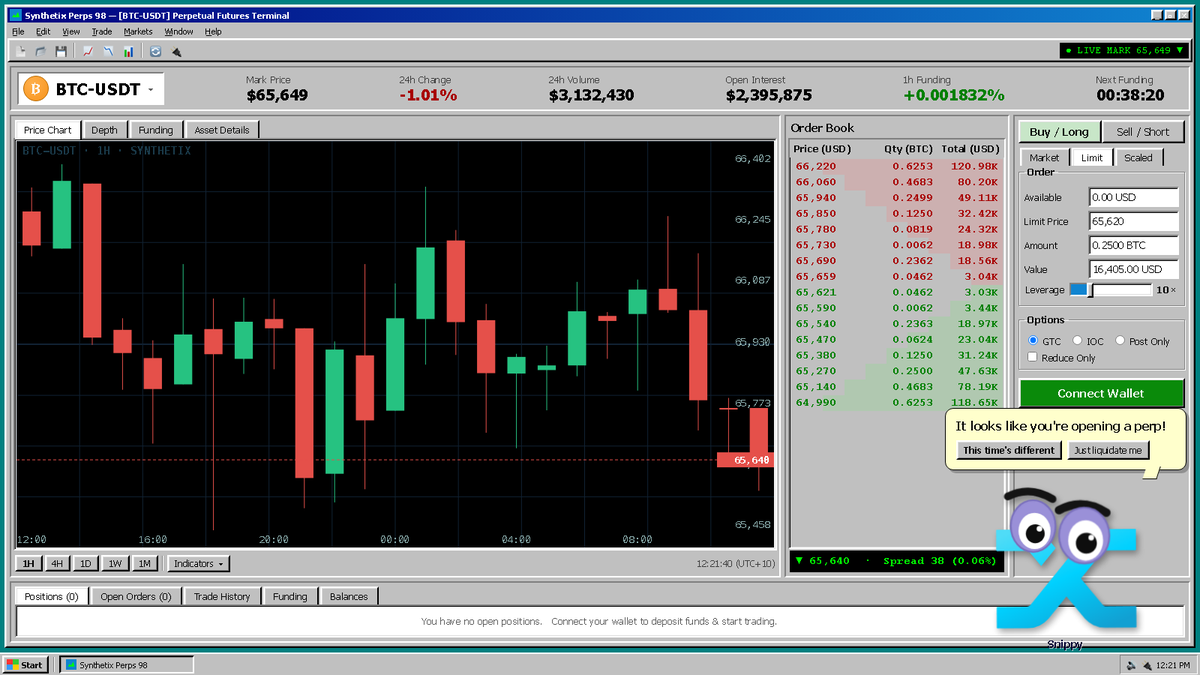Open the View menu

[71, 32]
